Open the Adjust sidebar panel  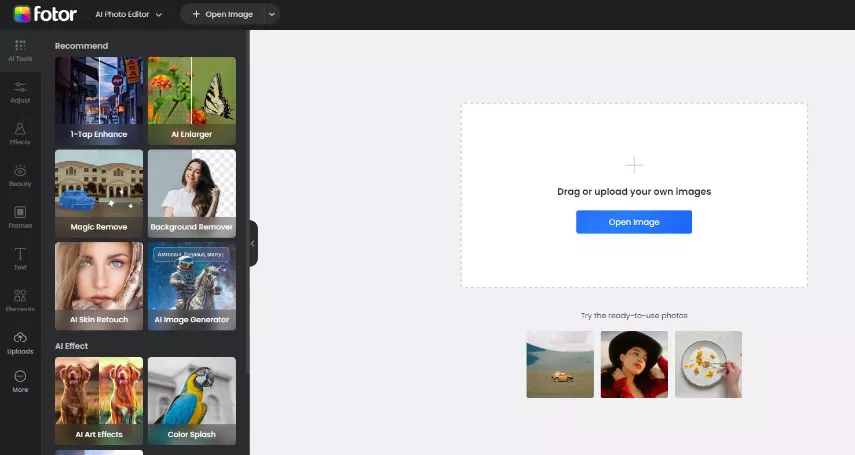tap(20, 92)
